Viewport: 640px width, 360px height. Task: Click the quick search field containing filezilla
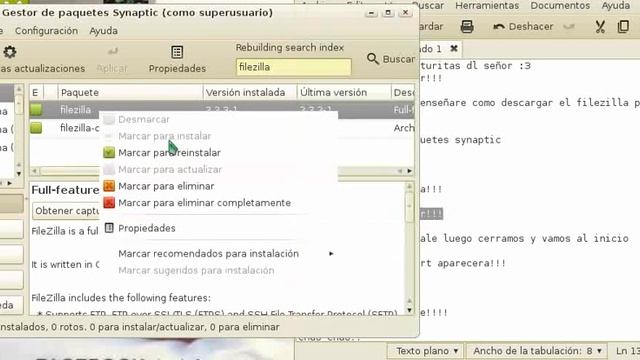point(293,67)
